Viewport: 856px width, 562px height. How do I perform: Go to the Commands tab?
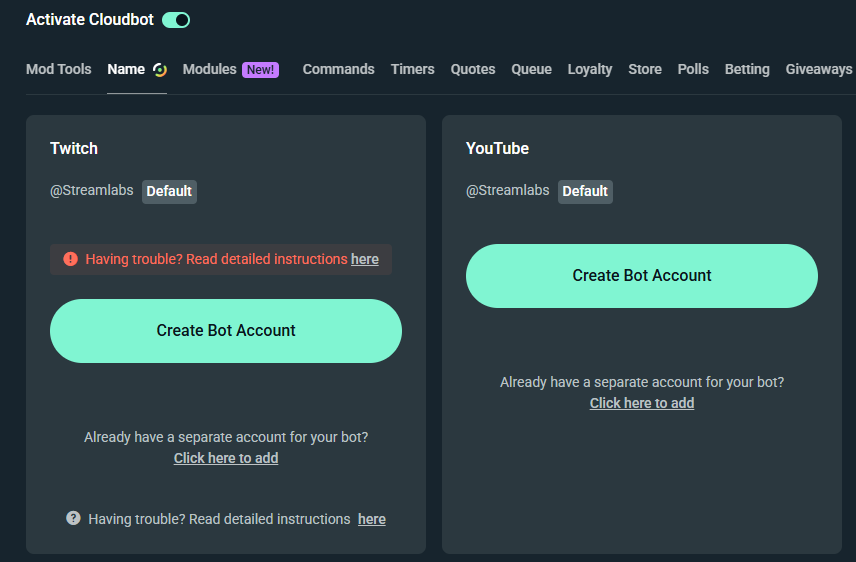tap(338, 69)
